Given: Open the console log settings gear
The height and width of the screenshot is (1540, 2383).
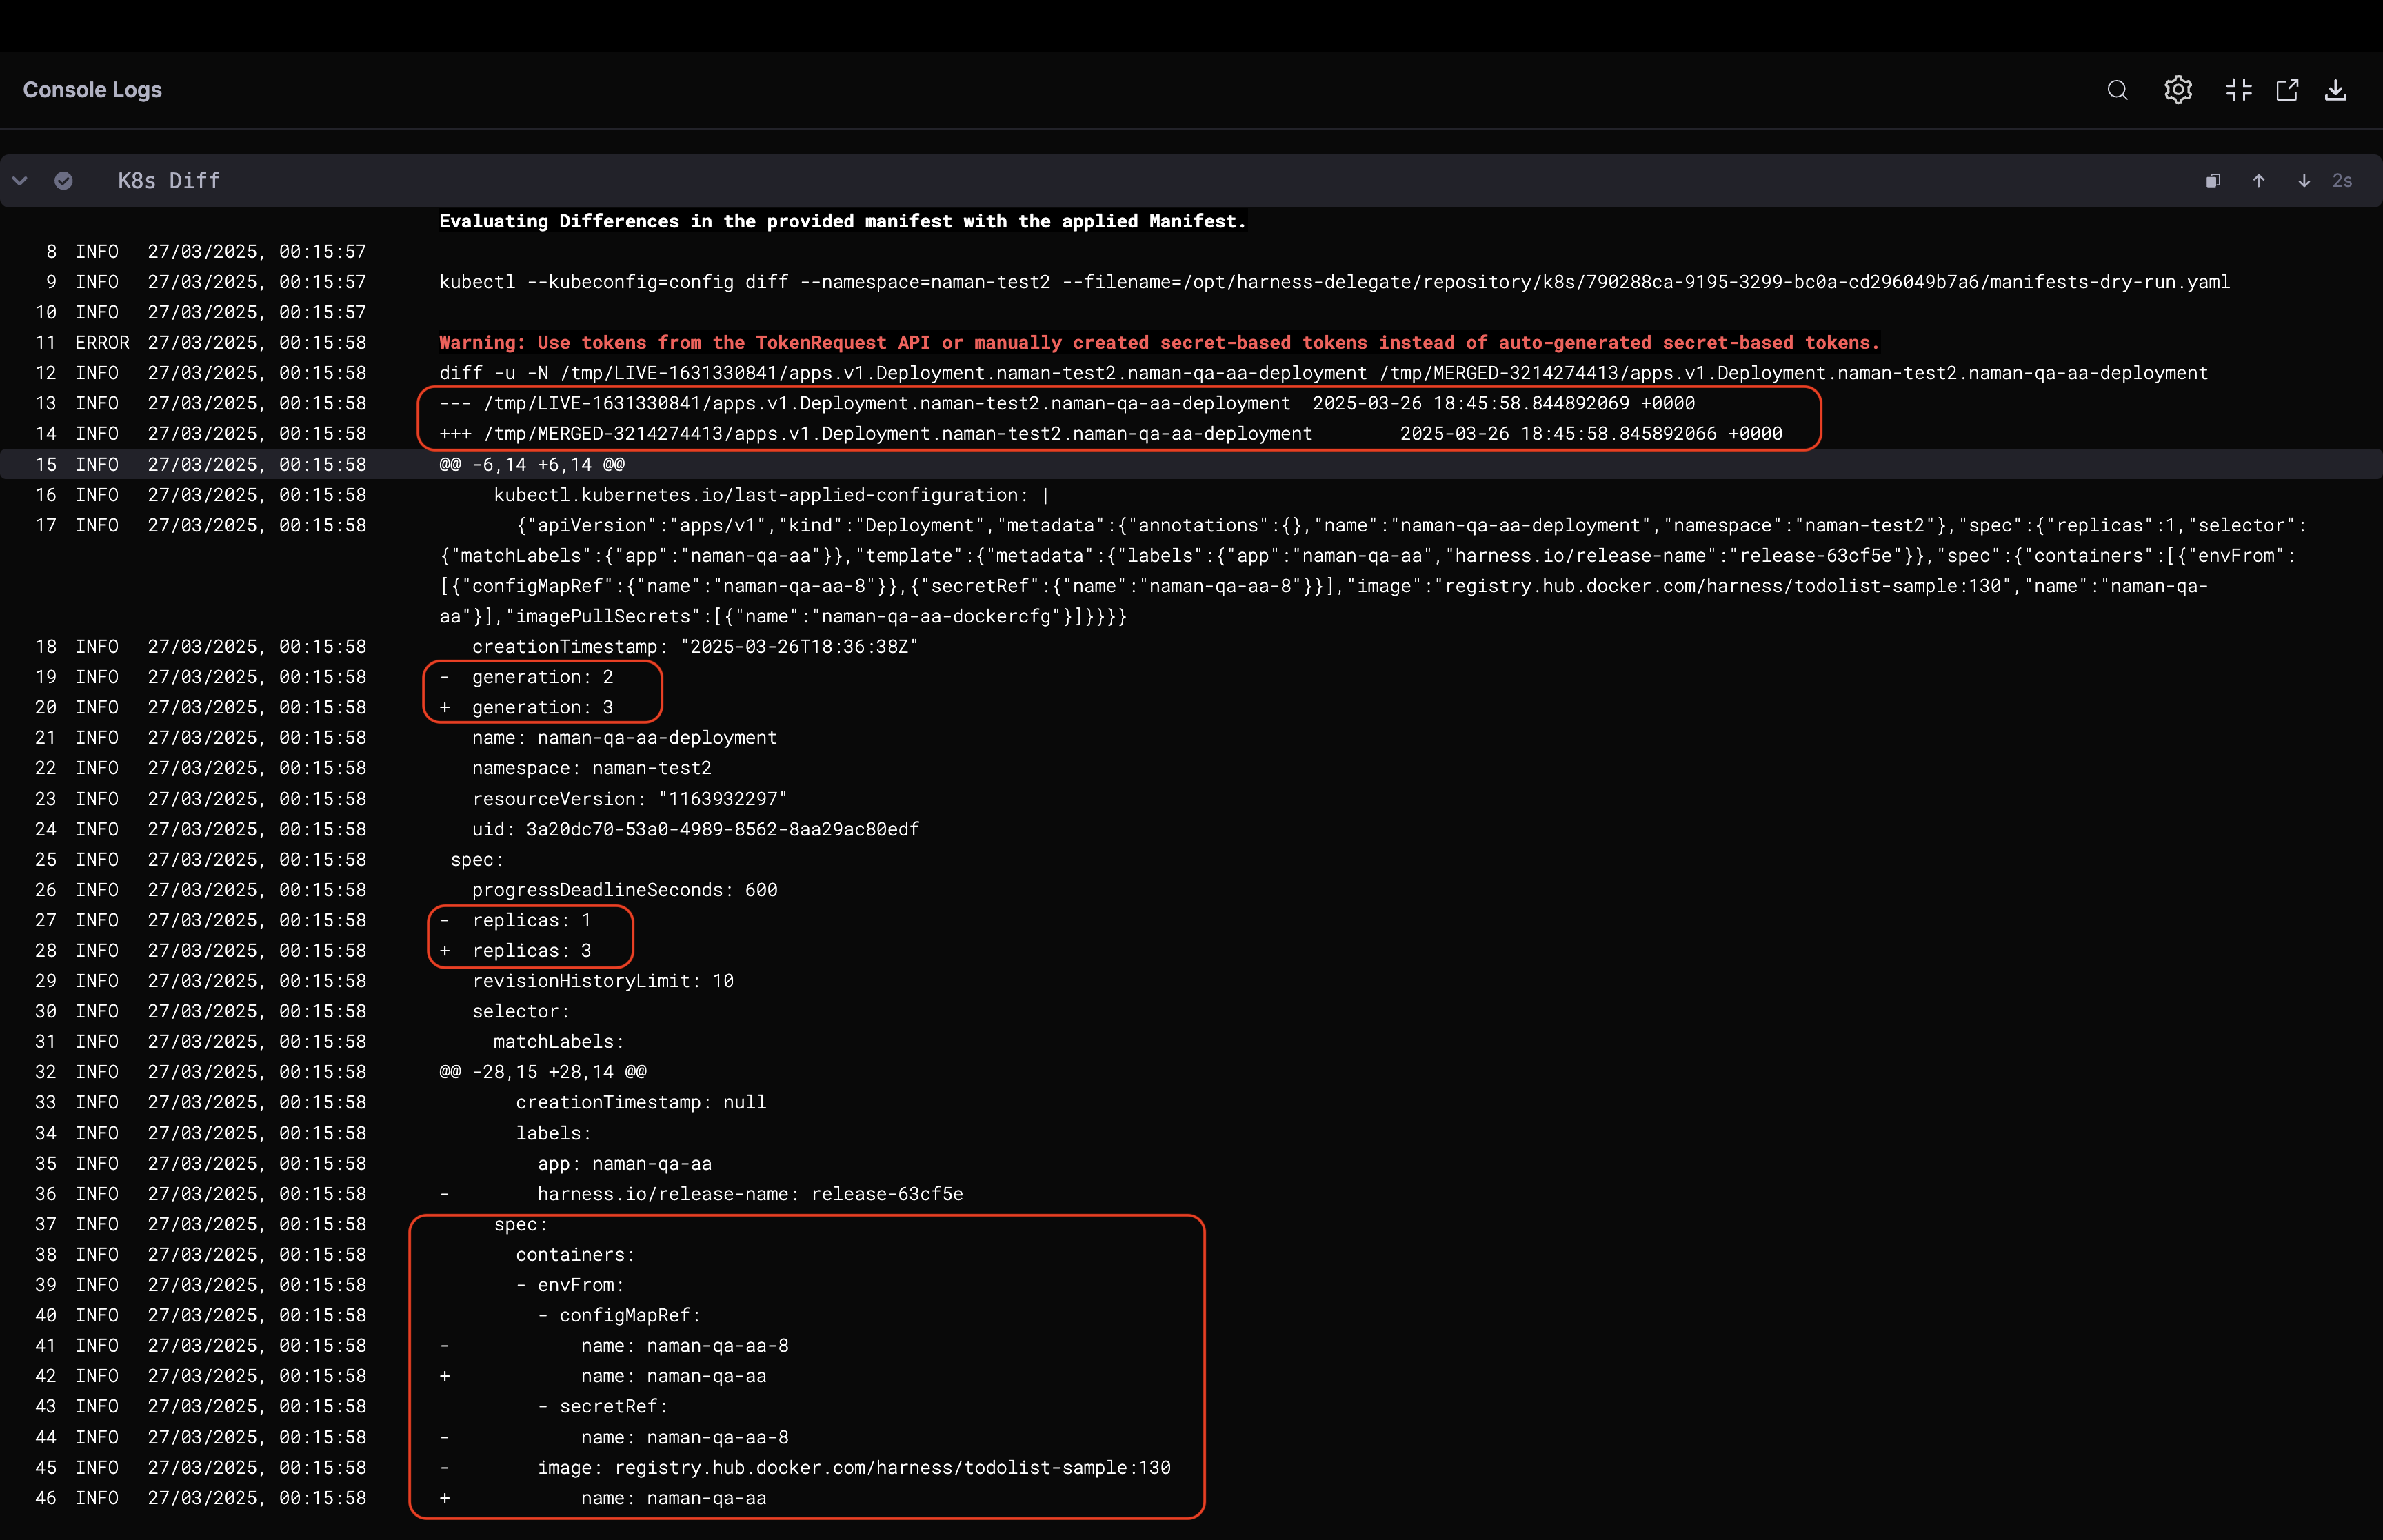Looking at the screenshot, I should (x=2178, y=90).
